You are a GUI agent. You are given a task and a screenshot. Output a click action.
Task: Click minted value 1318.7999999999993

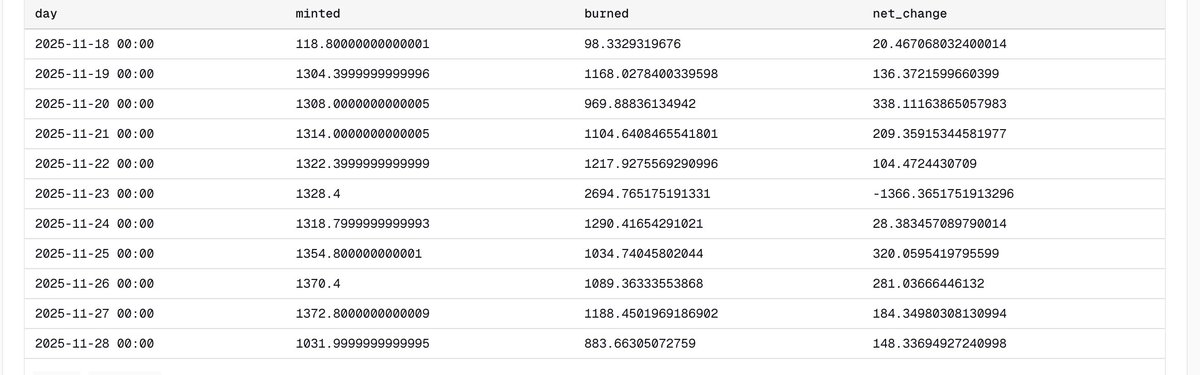[x=363, y=224]
